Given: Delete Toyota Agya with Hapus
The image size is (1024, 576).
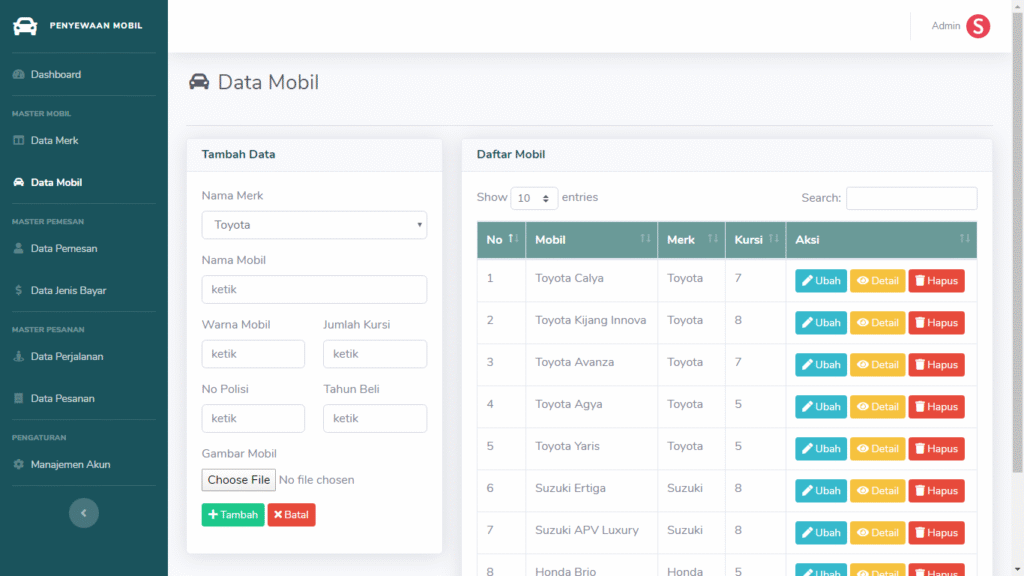Looking at the screenshot, I should (x=936, y=407).
